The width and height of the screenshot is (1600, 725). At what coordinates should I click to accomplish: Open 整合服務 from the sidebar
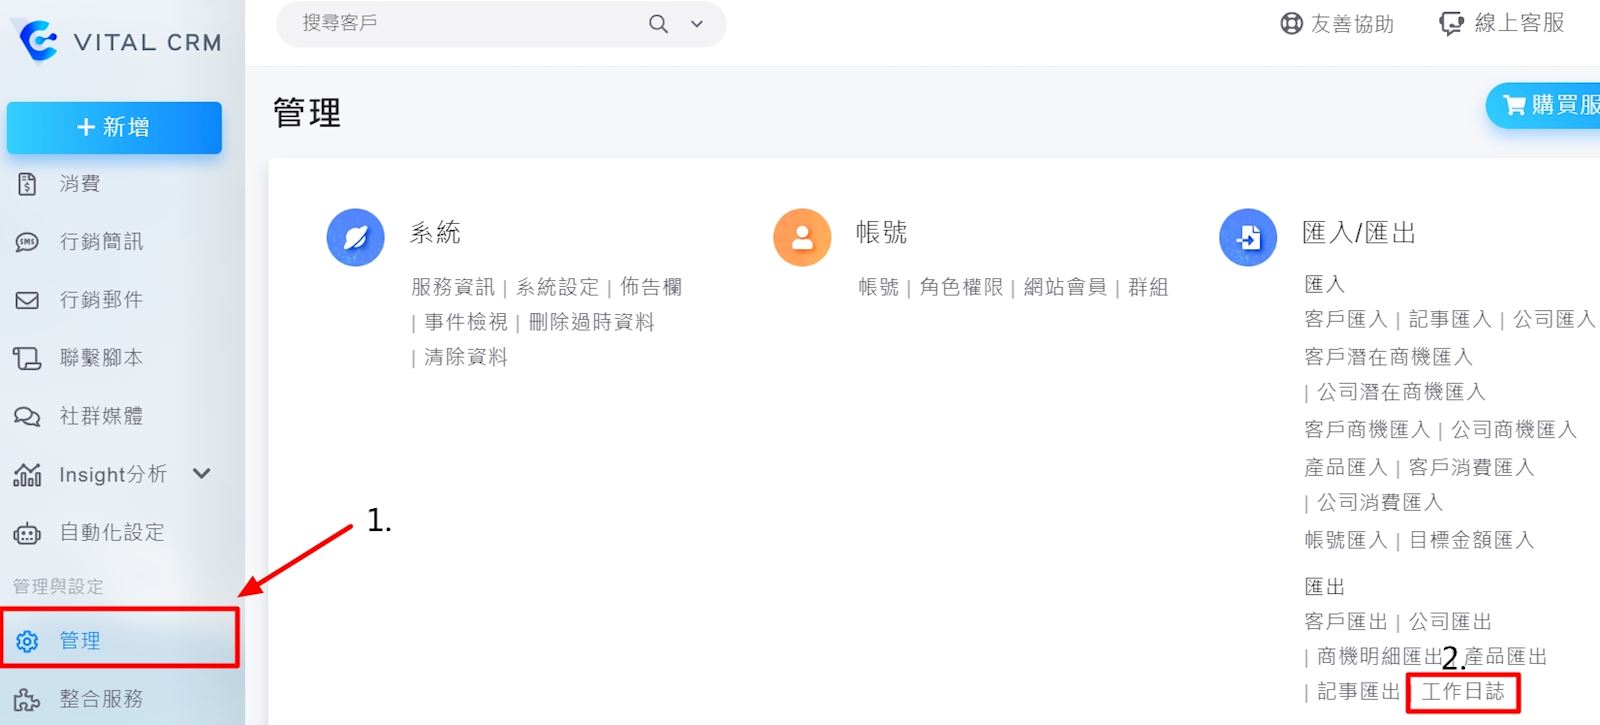pos(101,698)
